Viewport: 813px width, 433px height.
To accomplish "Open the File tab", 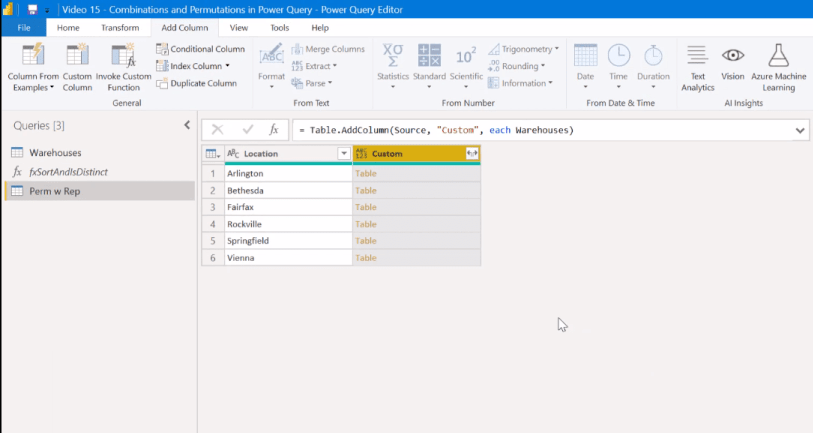I will (24, 27).
